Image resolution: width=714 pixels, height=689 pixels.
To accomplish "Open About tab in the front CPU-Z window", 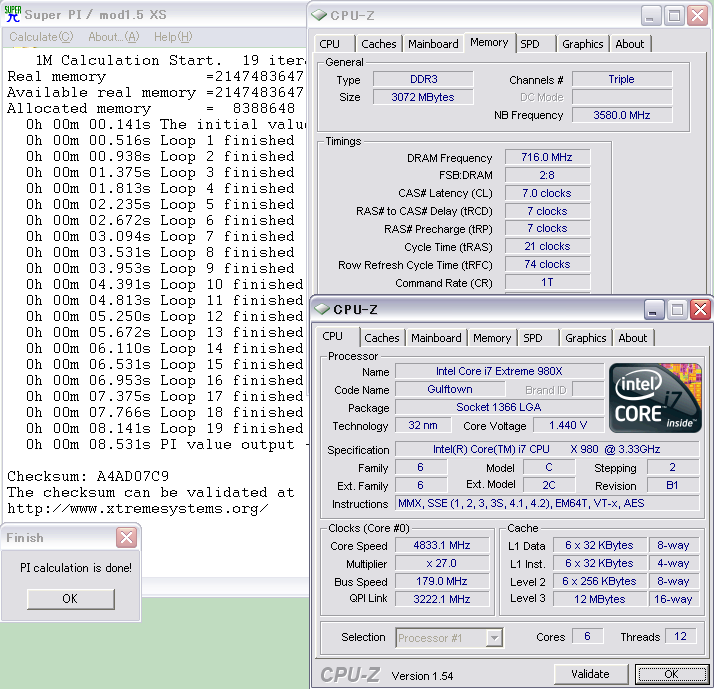I will click(632, 338).
